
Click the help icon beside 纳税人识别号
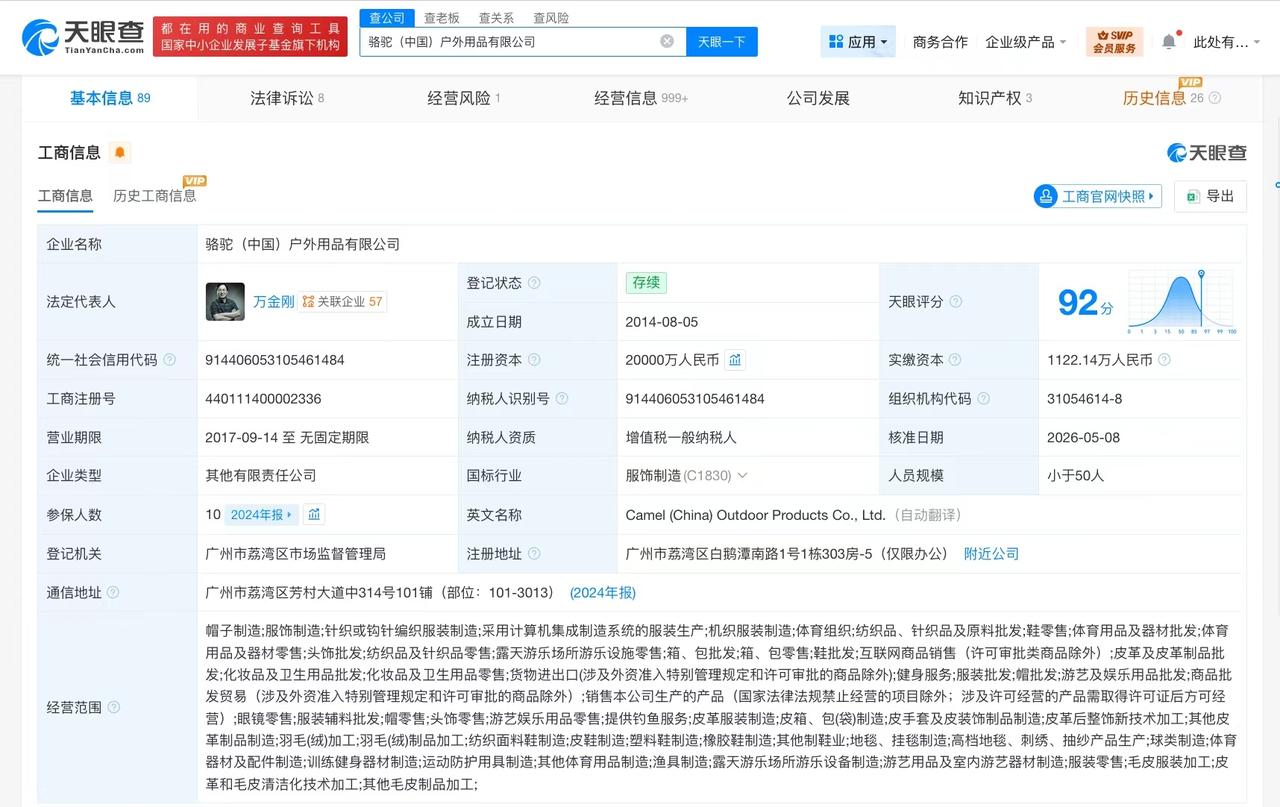pos(562,399)
